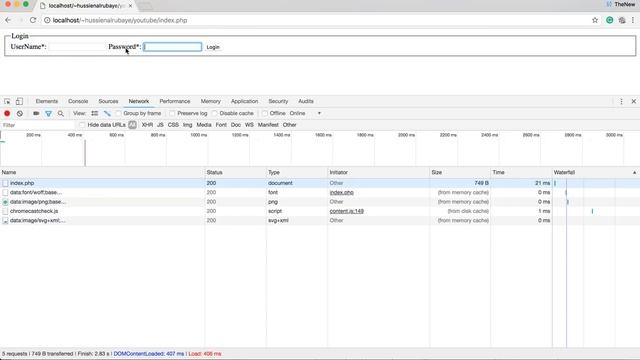Click site info icon in address bar
This screenshot has height=360, width=640.
(x=47, y=20)
